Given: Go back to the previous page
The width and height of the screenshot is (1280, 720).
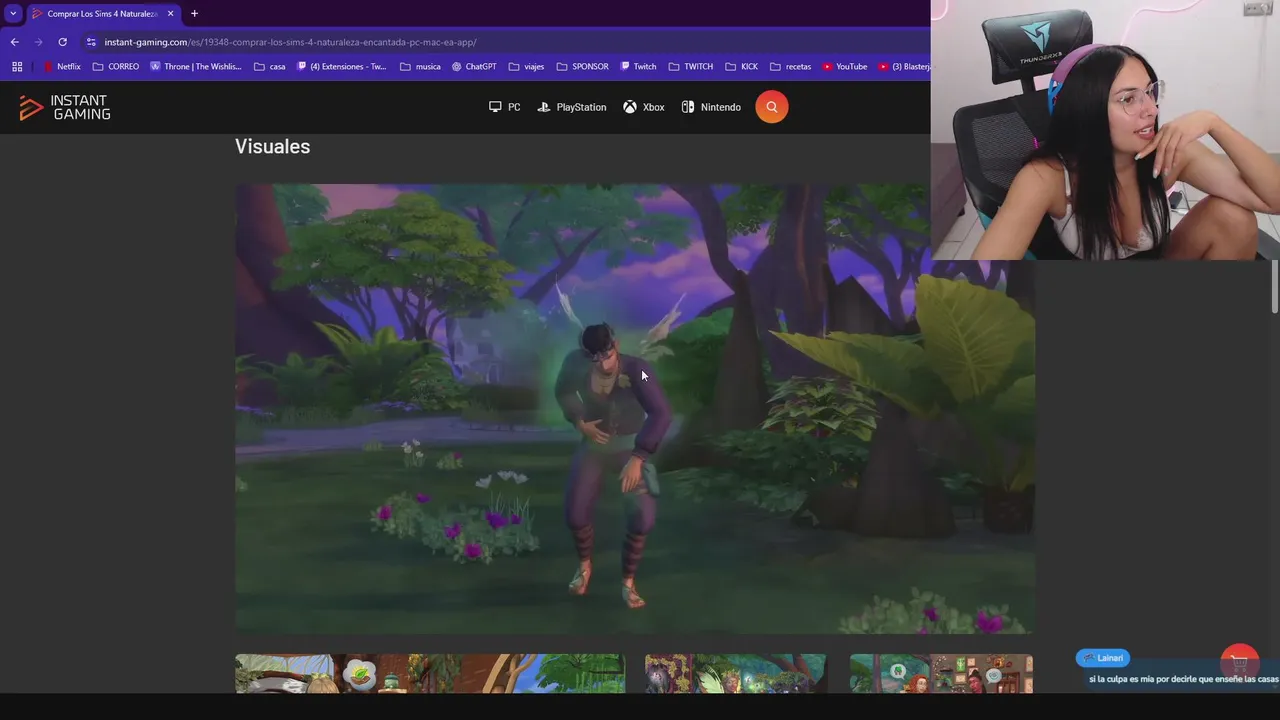Looking at the screenshot, I should (x=14, y=42).
